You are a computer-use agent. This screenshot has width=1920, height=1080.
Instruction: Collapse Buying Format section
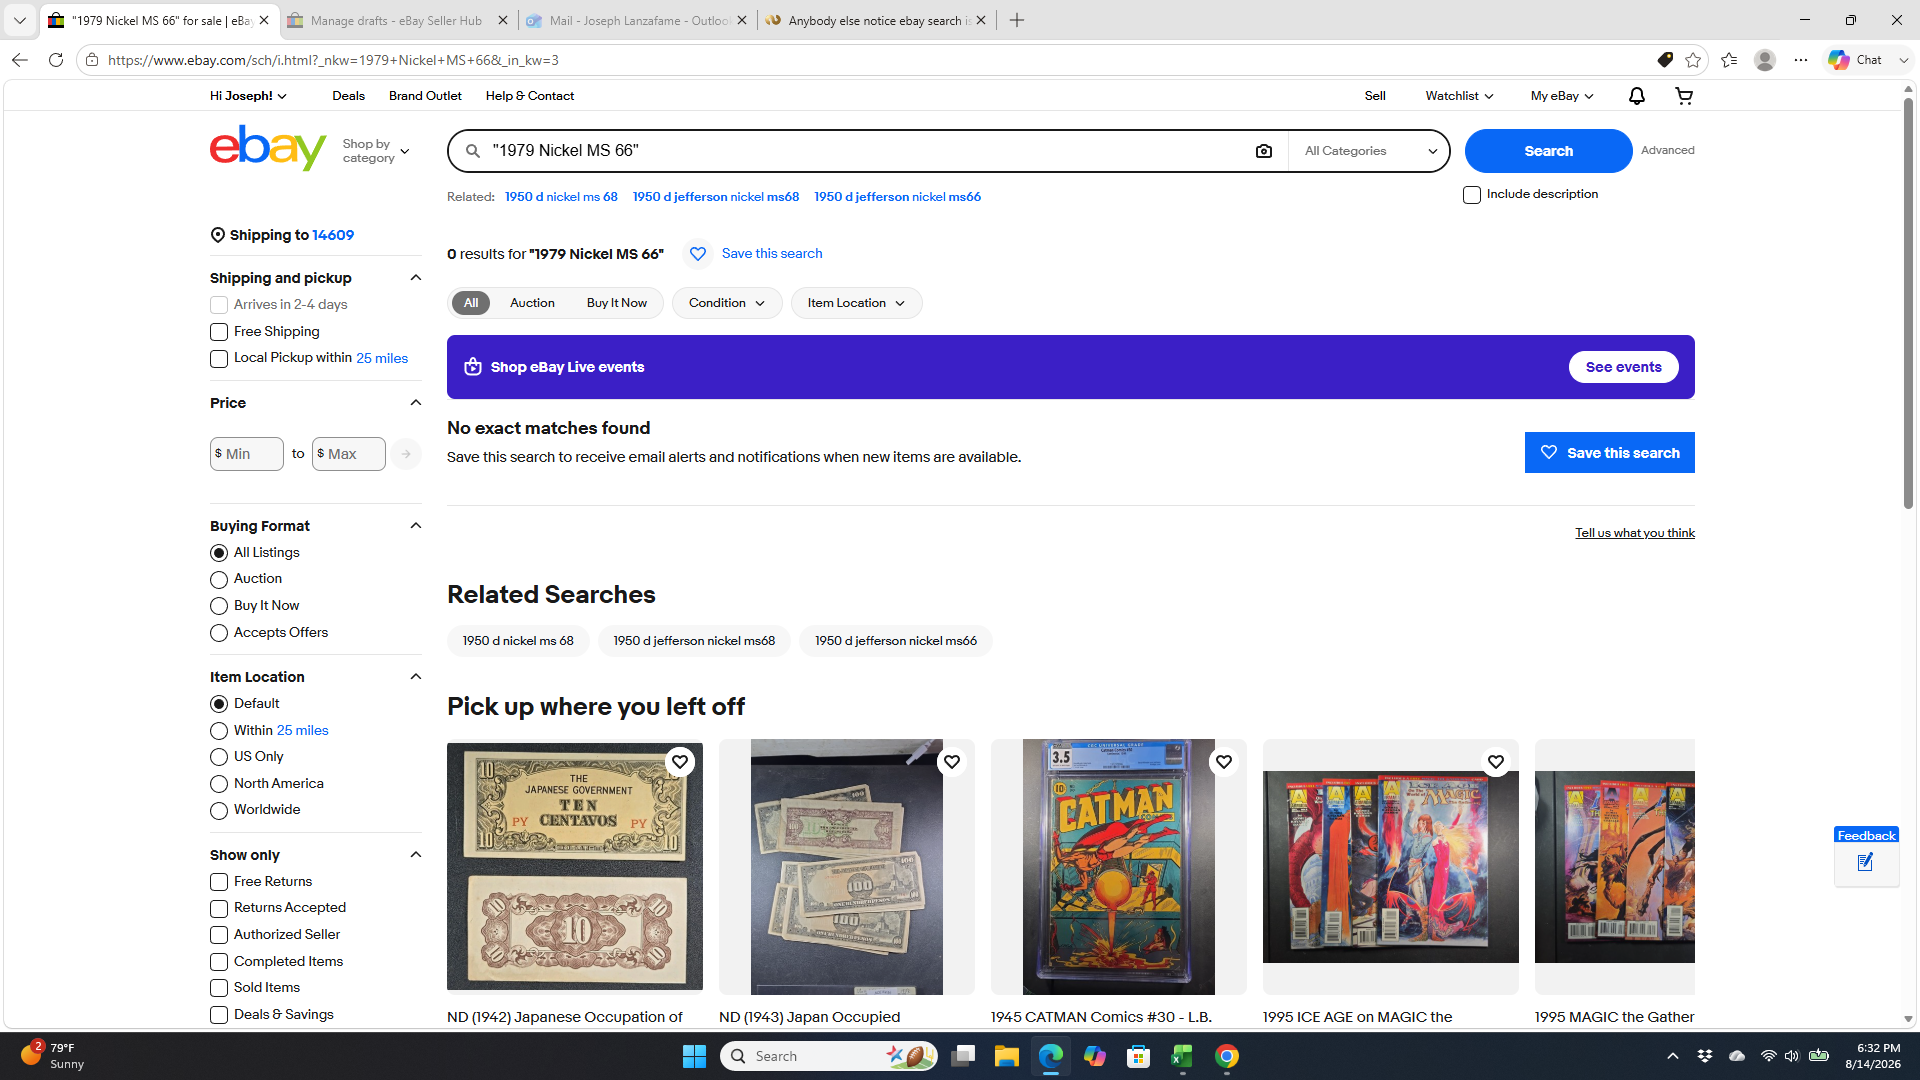tap(416, 526)
